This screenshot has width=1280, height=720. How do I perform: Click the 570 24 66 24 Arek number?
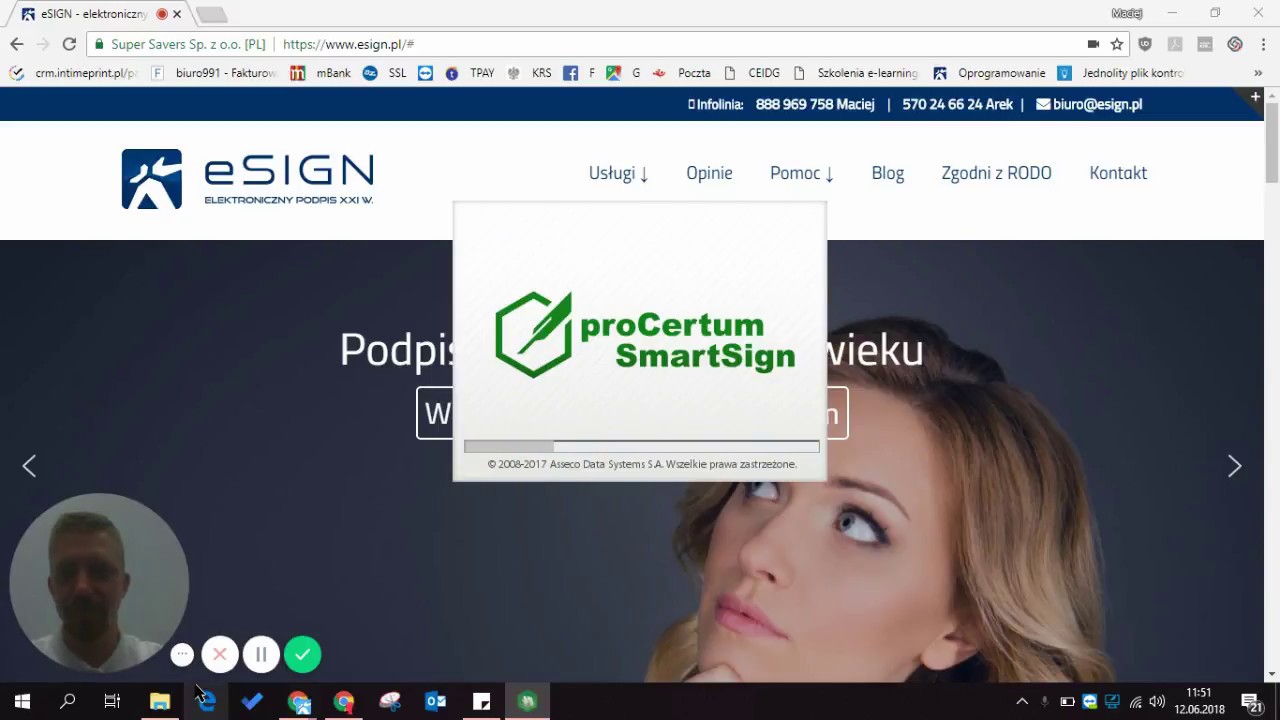957,104
